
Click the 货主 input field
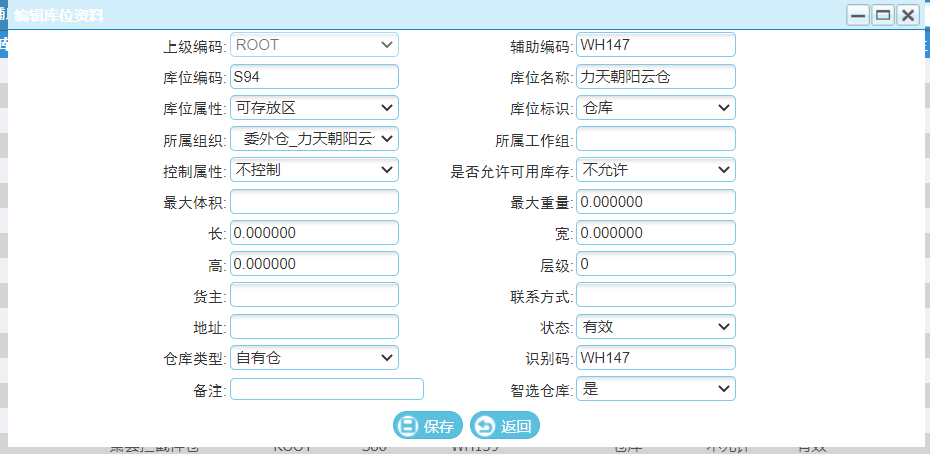[314, 295]
